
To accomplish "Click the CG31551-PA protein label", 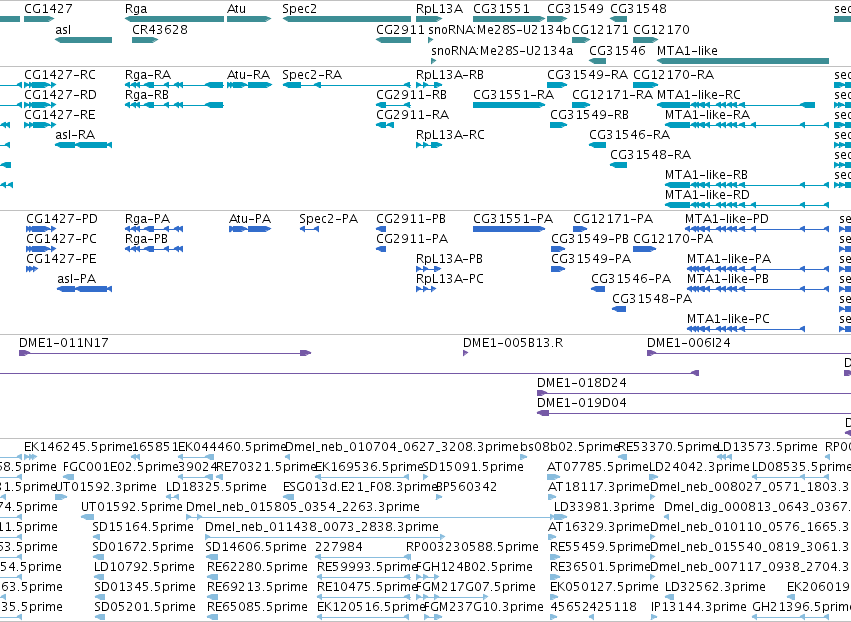I will pos(513,219).
